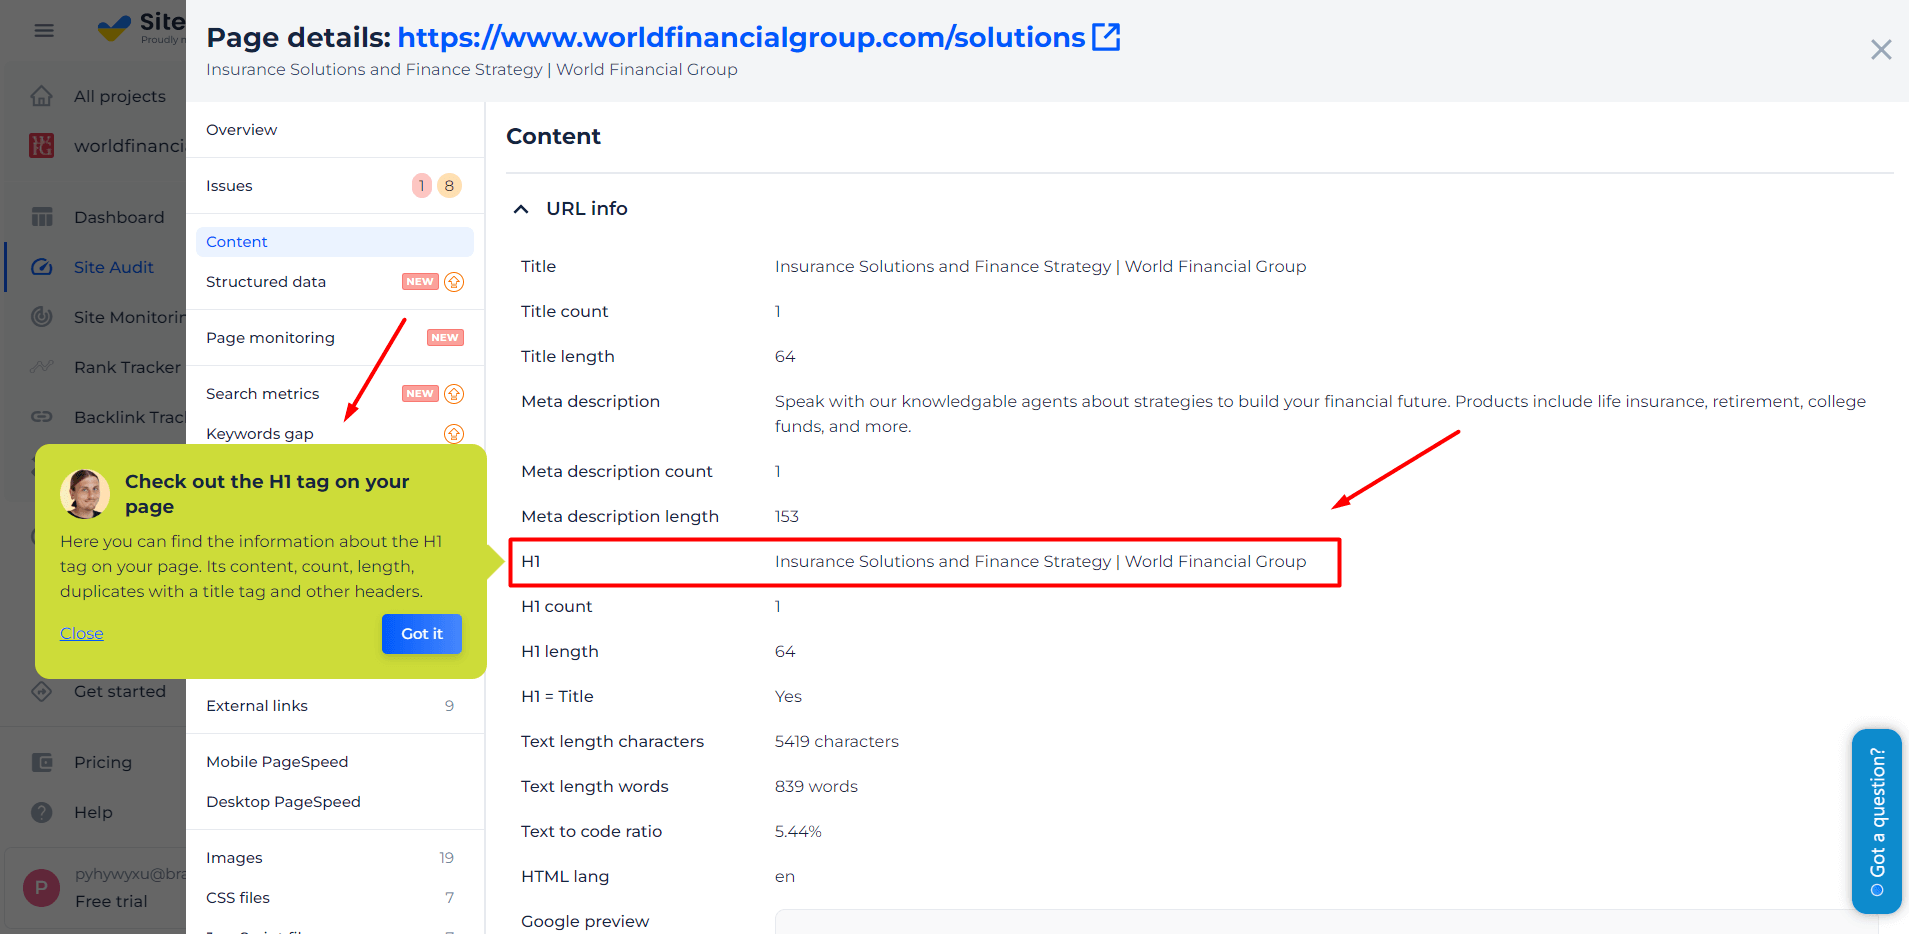The height and width of the screenshot is (934, 1909).
Task: Open Pricing in sidebar
Action: tap(103, 762)
